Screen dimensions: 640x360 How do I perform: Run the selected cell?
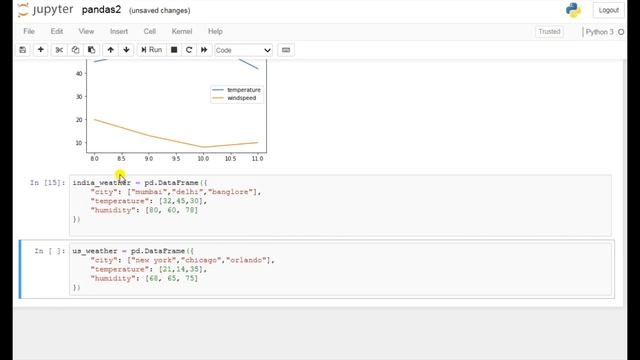[151, 50]
